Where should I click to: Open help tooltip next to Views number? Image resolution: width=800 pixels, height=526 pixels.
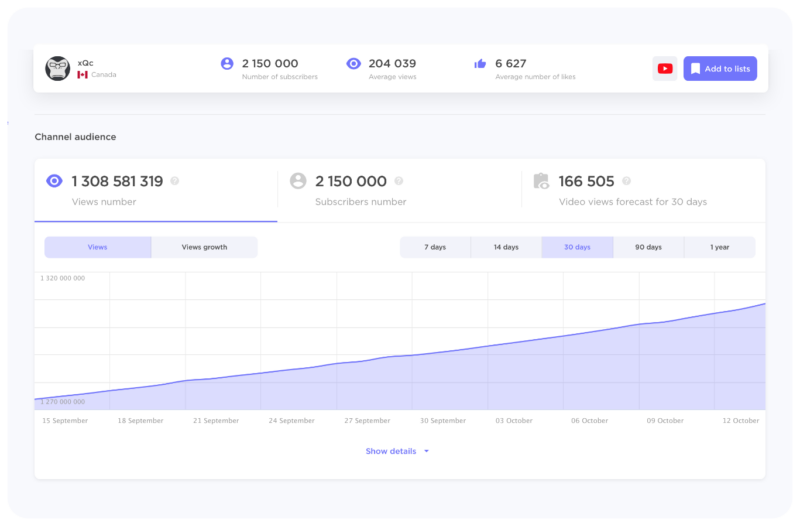click(174, 181)
